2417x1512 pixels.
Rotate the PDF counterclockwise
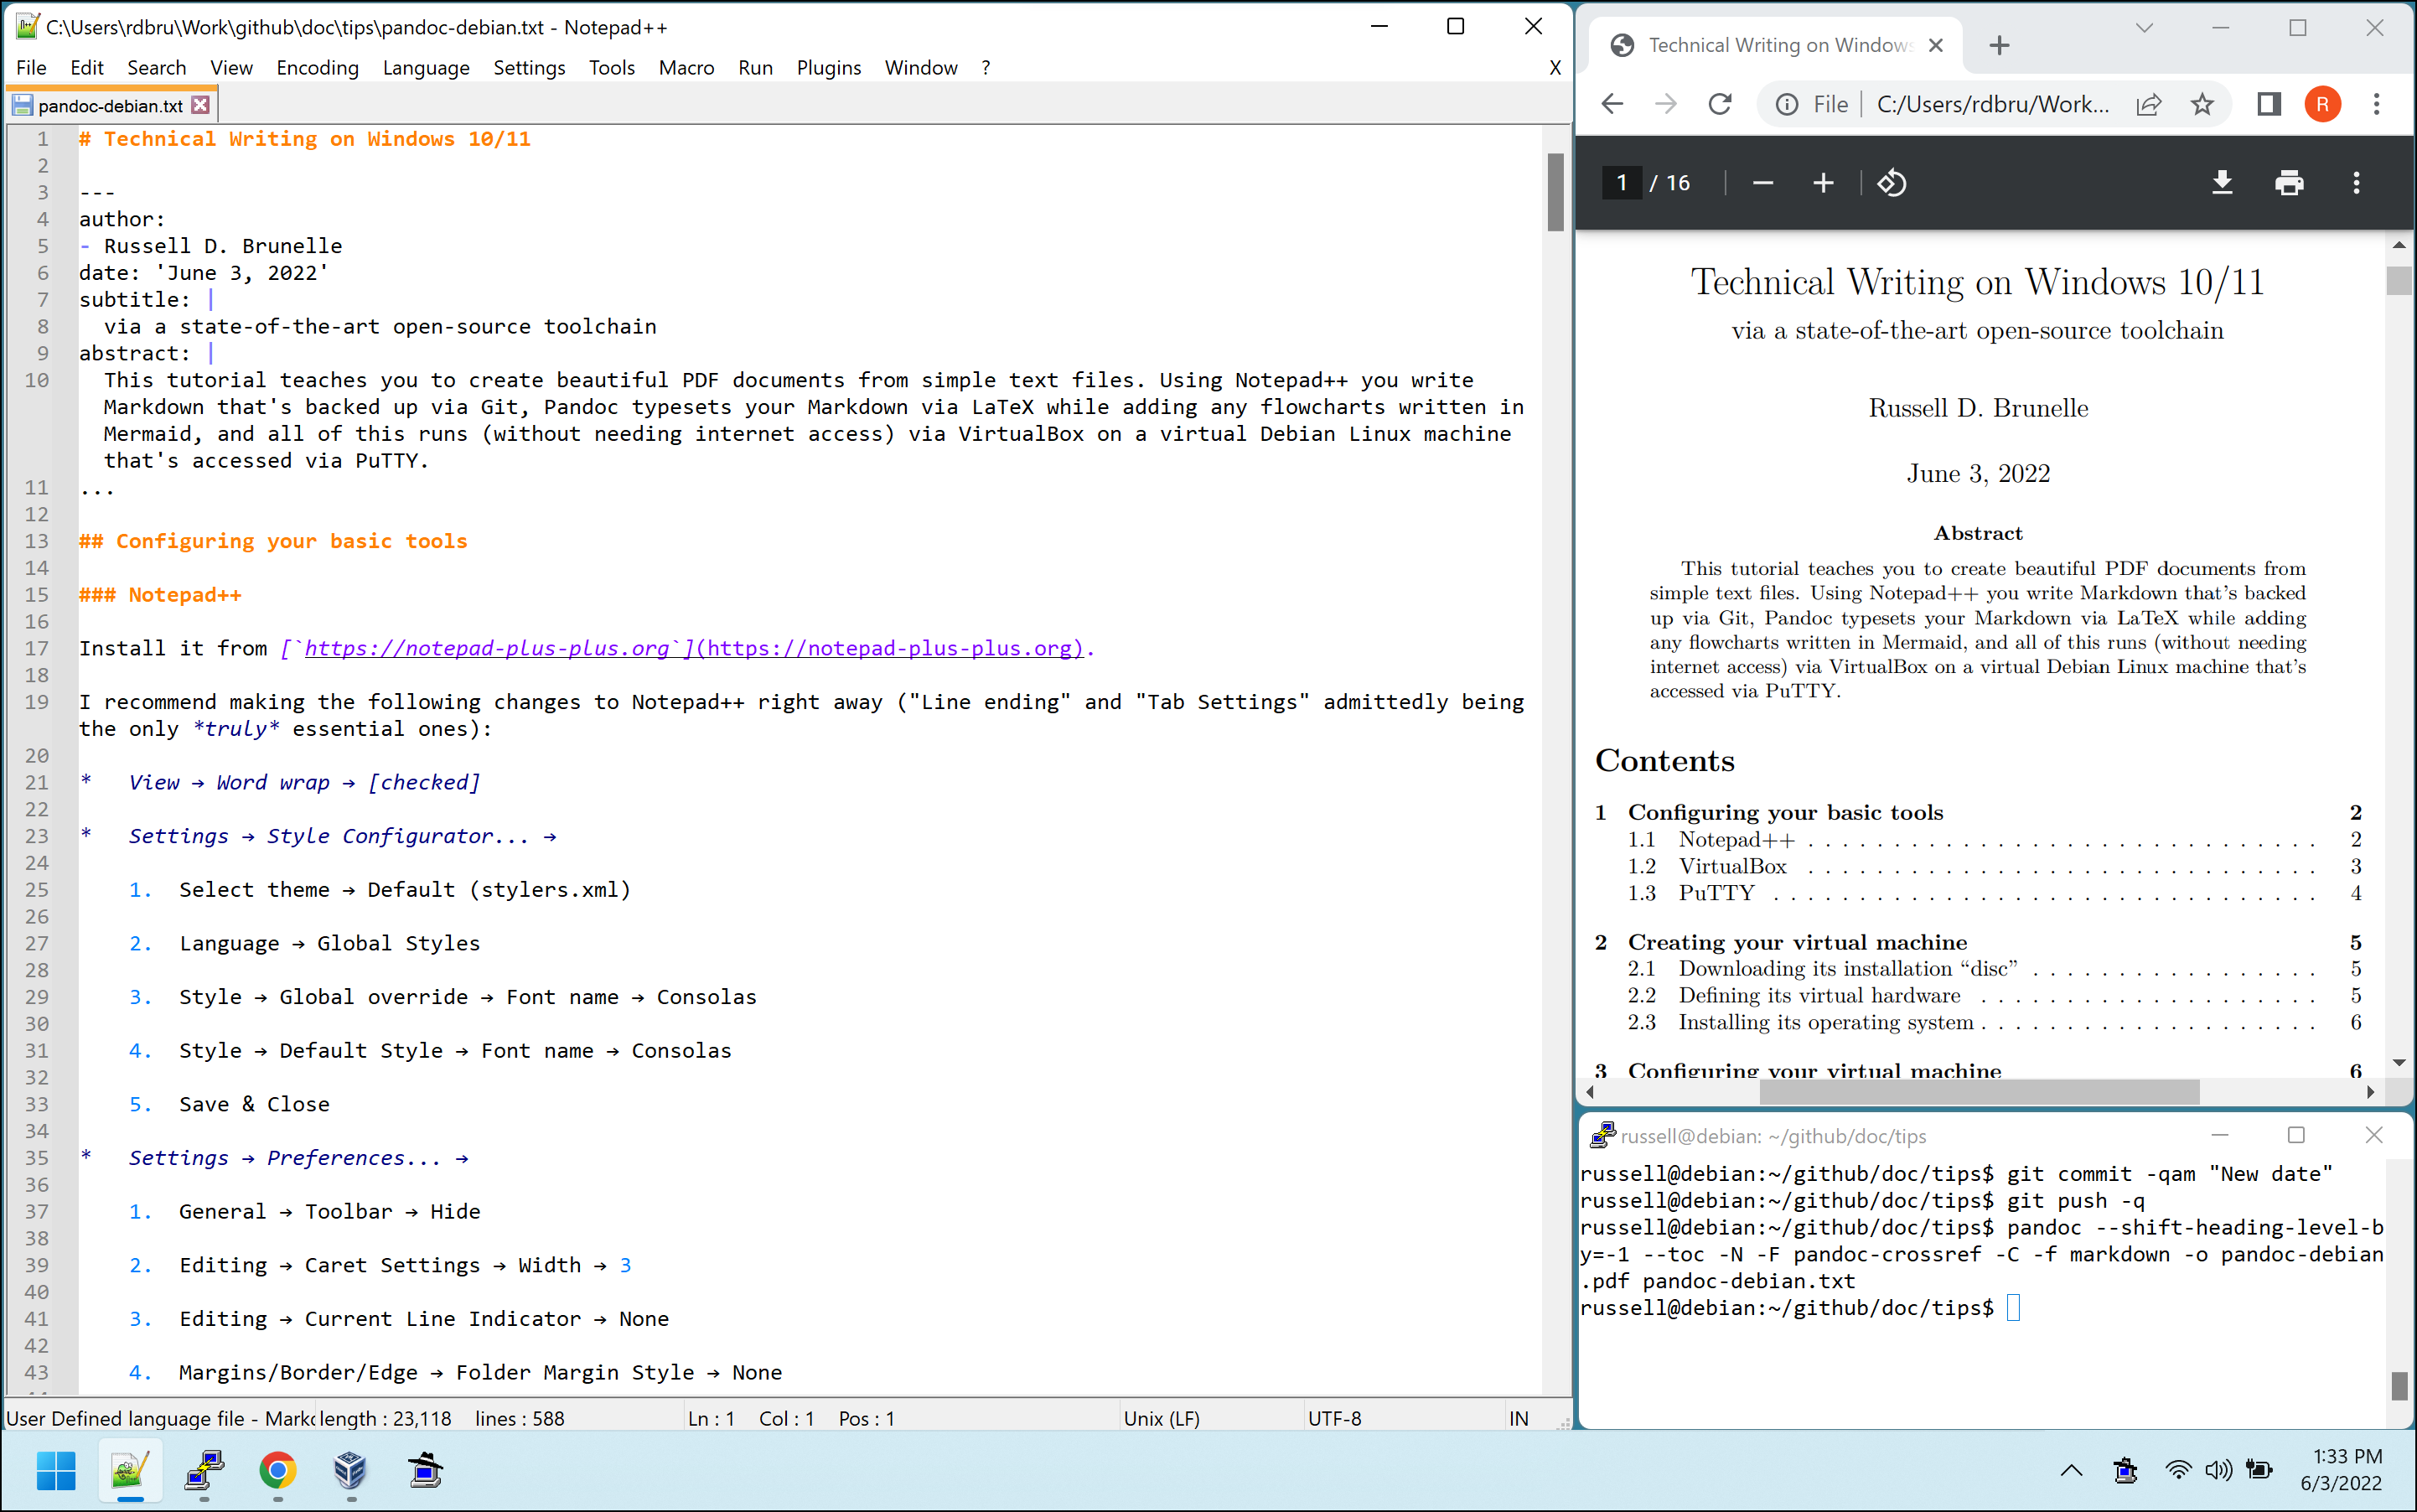point(1892,183)
